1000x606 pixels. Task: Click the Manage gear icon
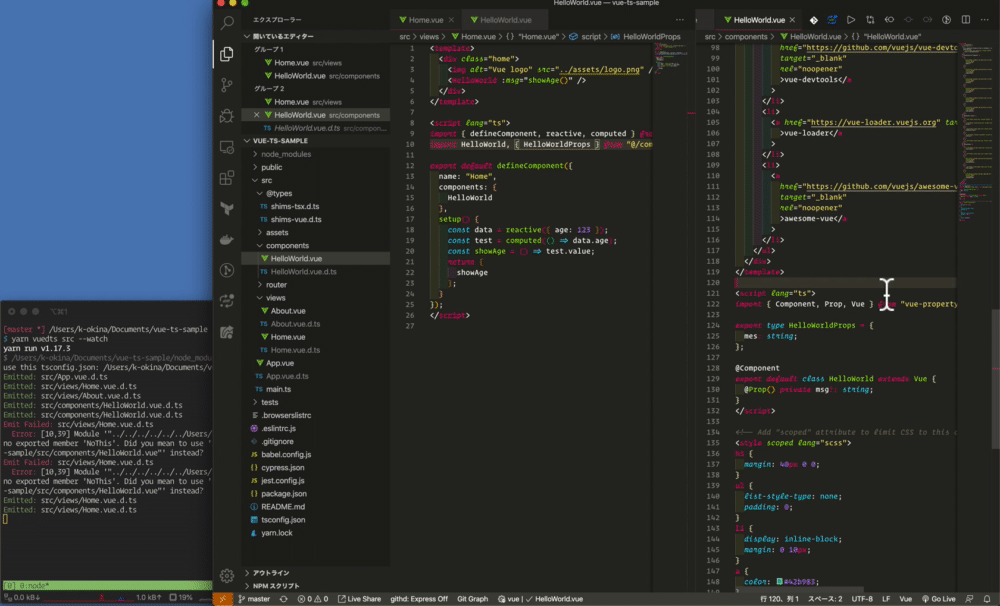point(227,576)
